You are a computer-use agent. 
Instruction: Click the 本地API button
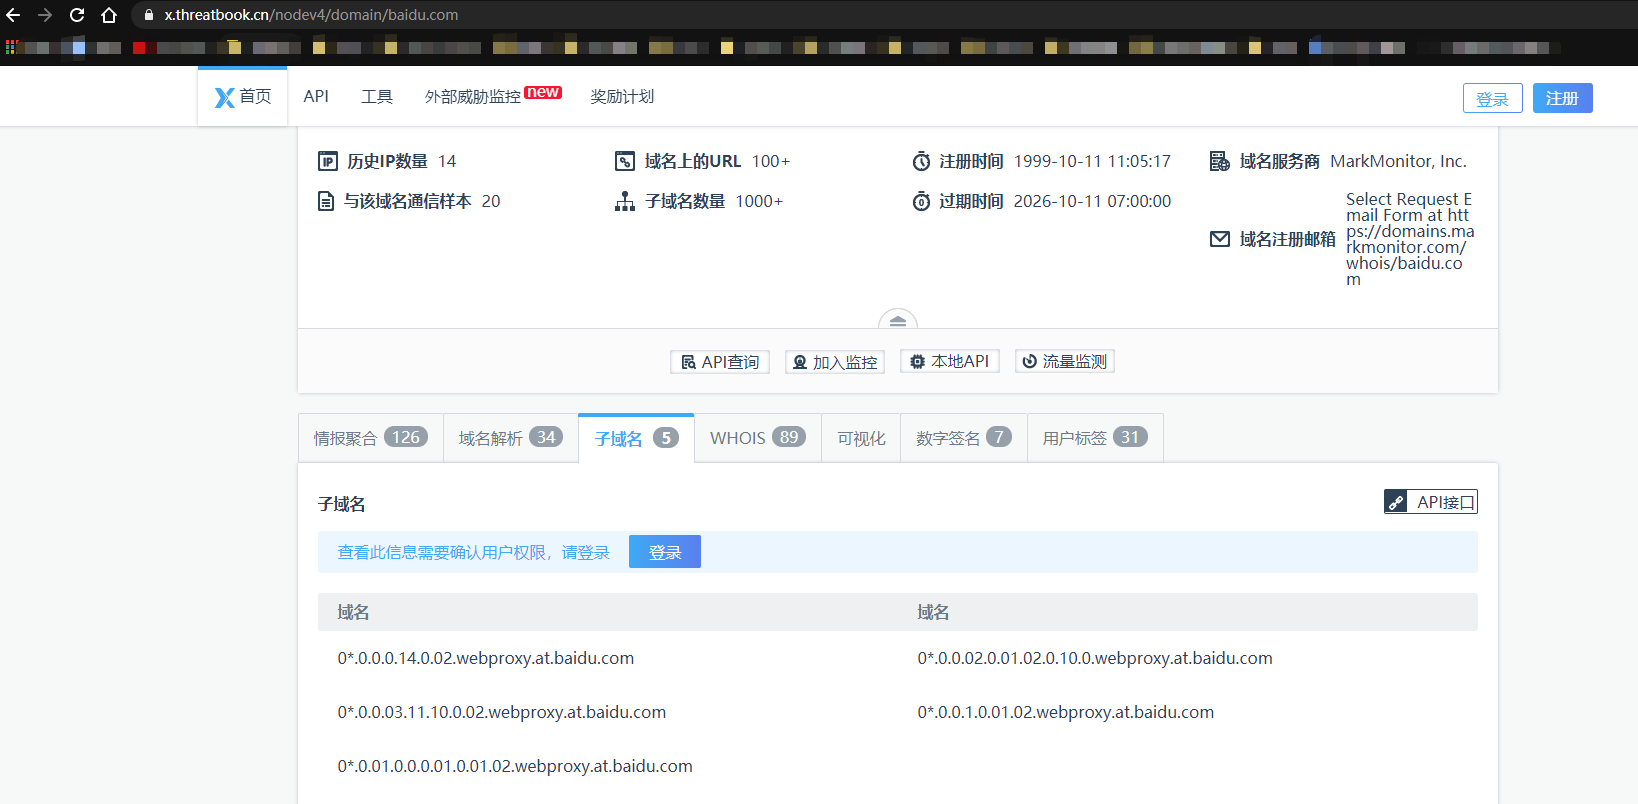click(950, 361)
